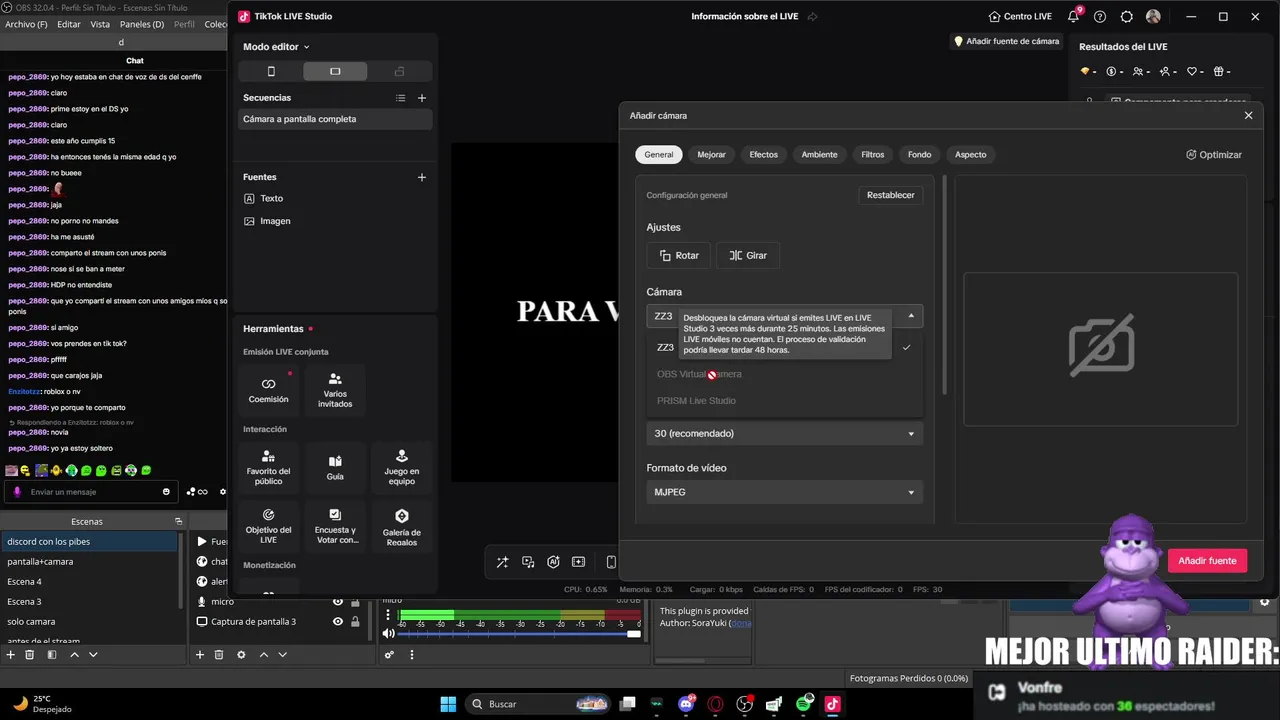
Task: Open the share icon beside Información sobre el LIVE
Action: 812,17
